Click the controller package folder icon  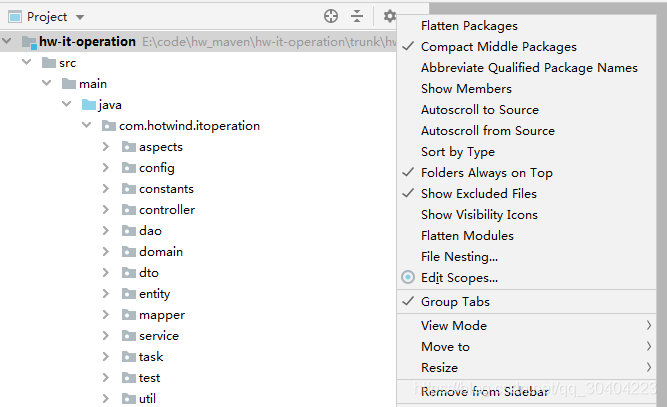[128, 210]
